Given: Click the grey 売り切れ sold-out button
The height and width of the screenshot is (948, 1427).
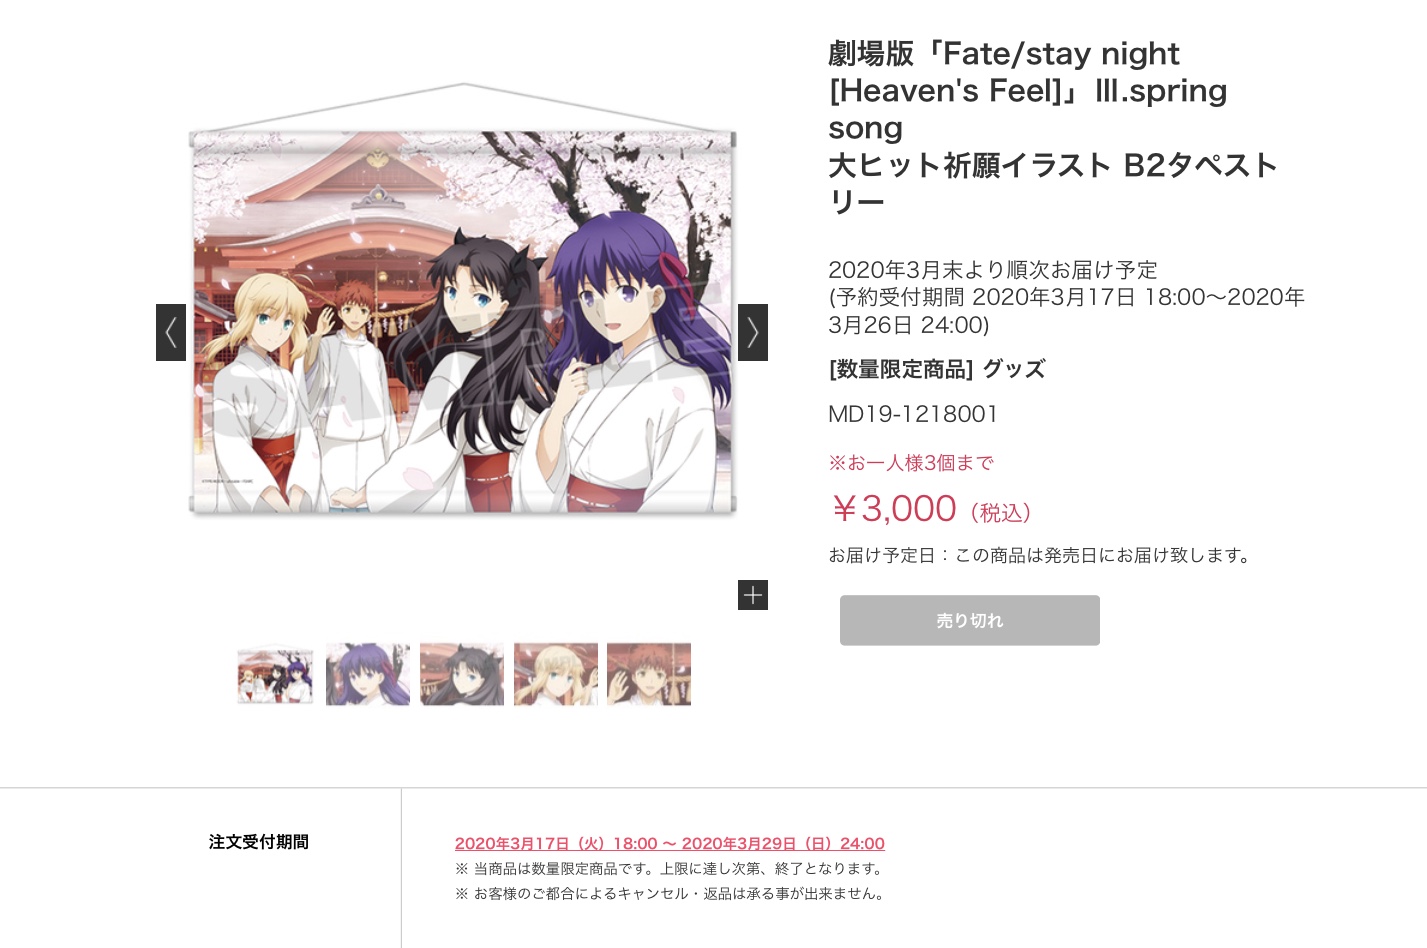Looking at the screenshot, I should pyautogui.click(x=970, y=620).
